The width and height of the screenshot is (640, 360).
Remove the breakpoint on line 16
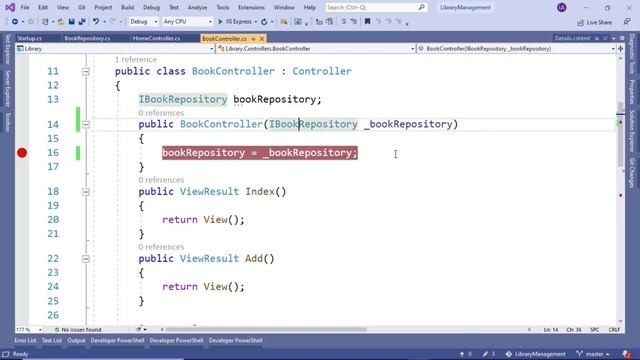tap(22, 153)
